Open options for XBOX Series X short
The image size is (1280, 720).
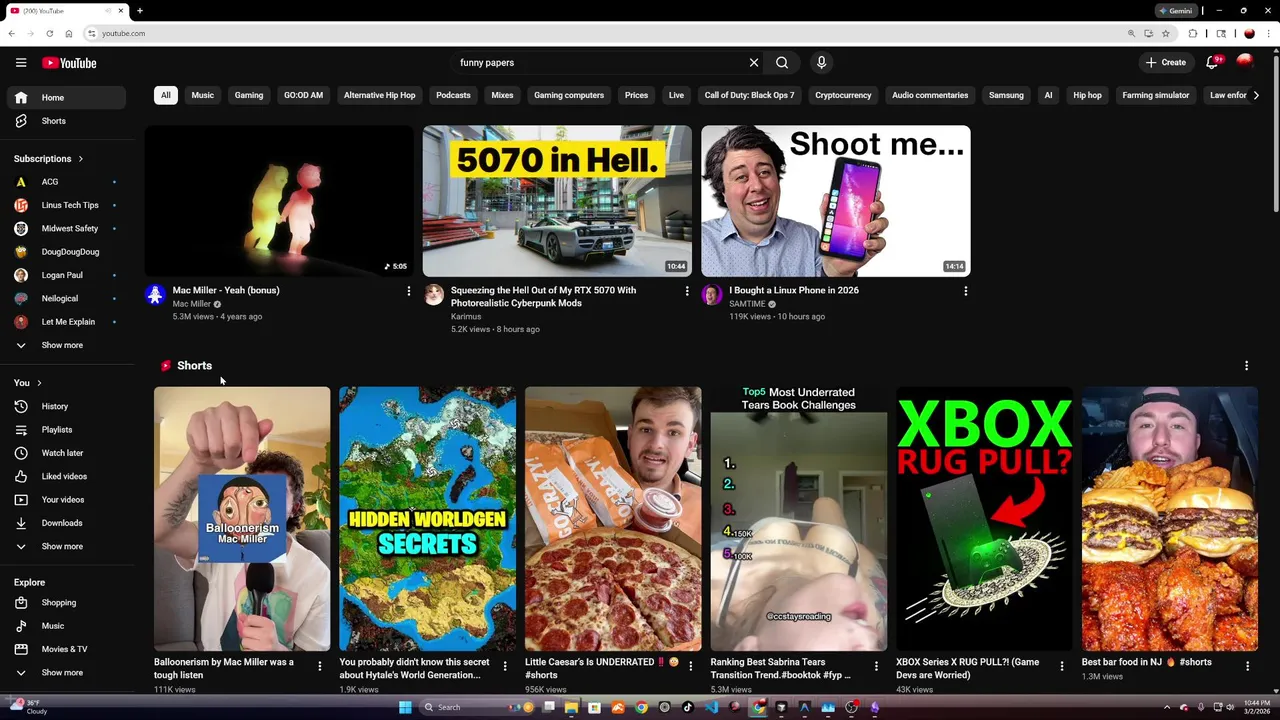pyautogui.click(x=1062, y=666)
